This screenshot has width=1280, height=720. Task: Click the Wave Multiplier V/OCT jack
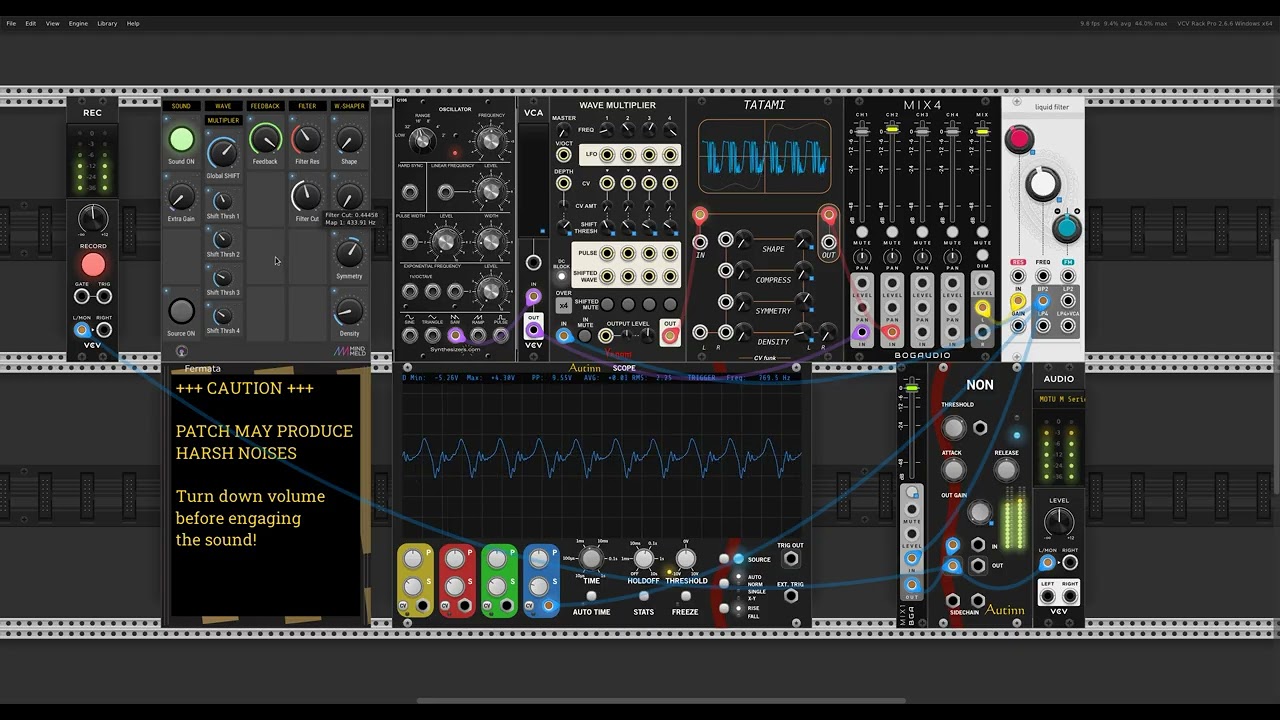click(x=564, y=155)
